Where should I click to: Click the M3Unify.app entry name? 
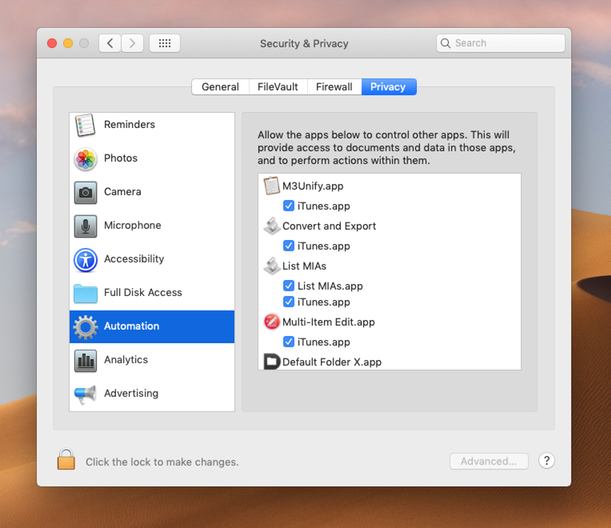click(313, 186)
